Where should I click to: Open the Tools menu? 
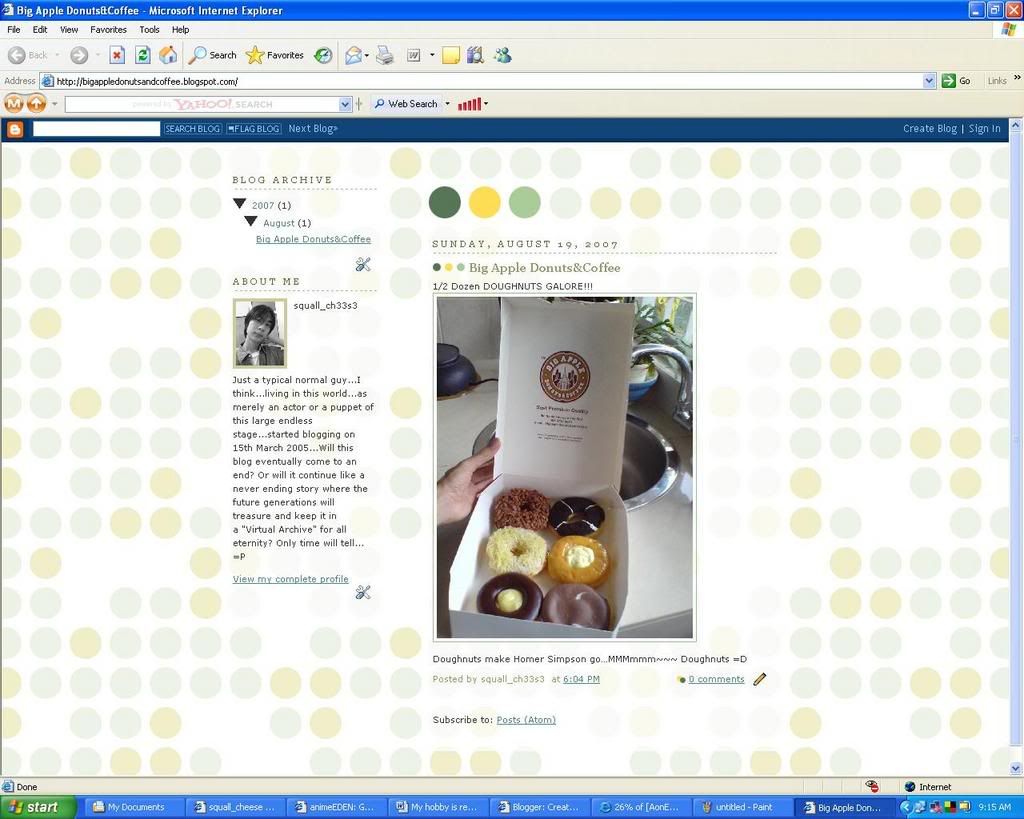click(149, 29)
